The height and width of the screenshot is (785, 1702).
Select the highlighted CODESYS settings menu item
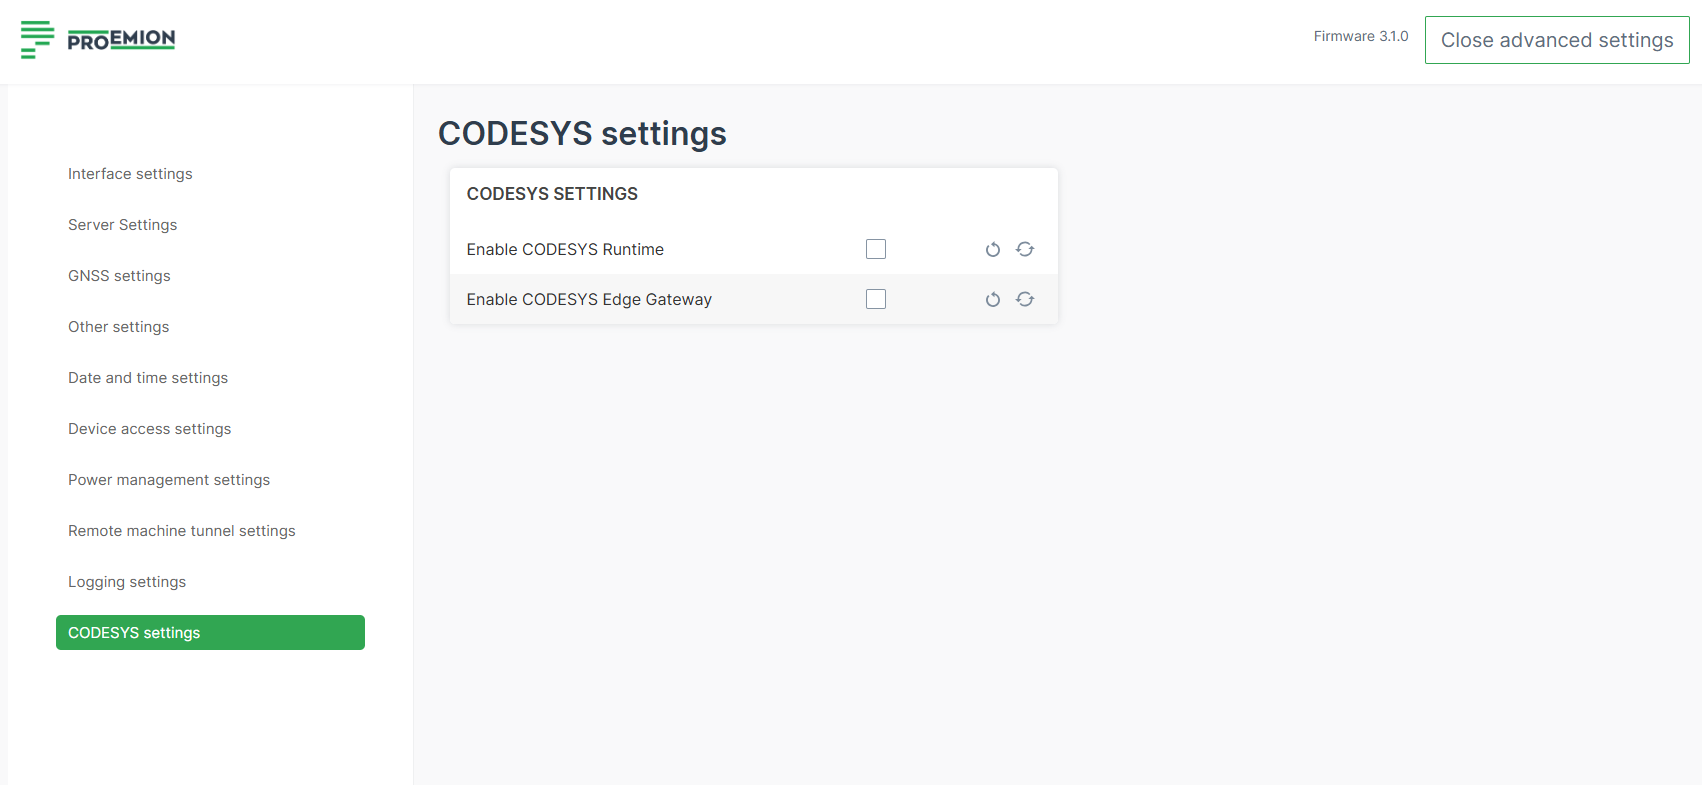tap(210, 633)
